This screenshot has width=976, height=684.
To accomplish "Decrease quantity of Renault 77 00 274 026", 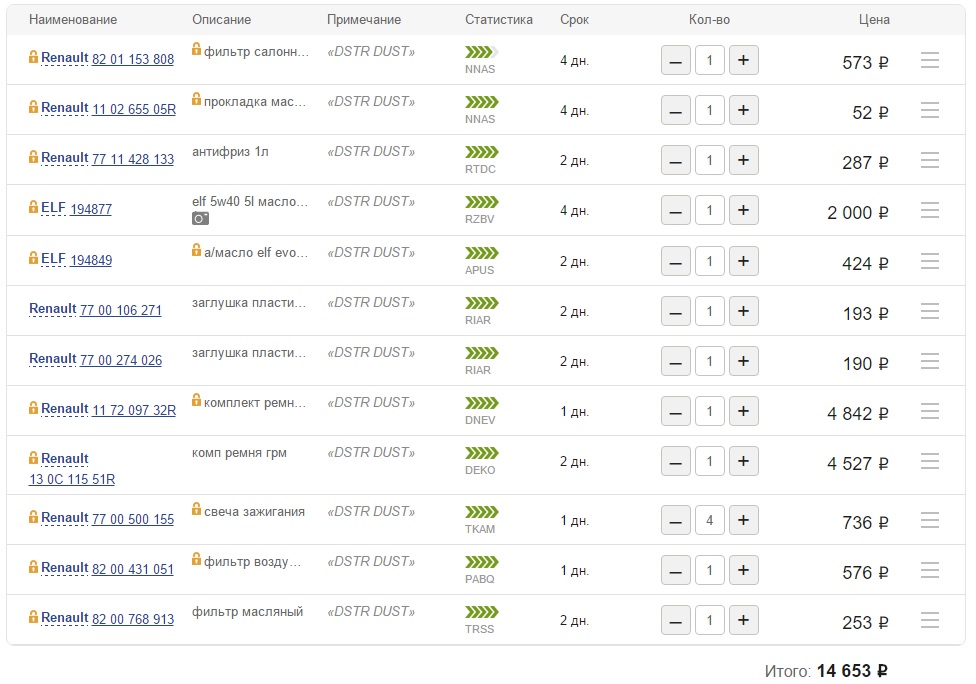I will [x=675, y=361].
